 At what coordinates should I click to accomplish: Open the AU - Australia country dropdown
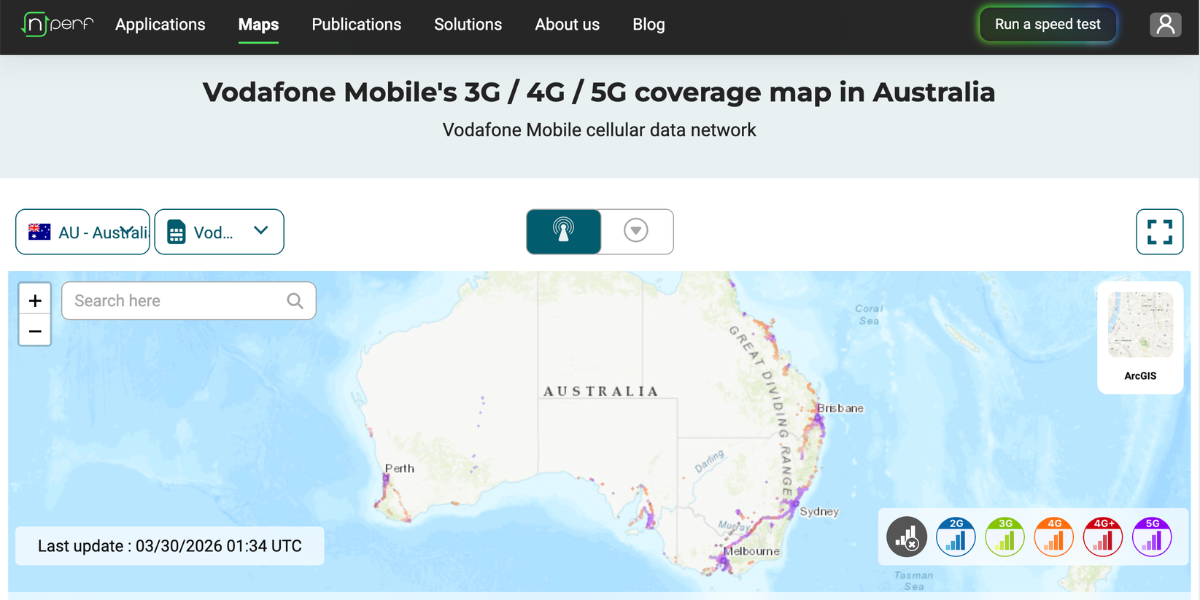click(82, 231)
